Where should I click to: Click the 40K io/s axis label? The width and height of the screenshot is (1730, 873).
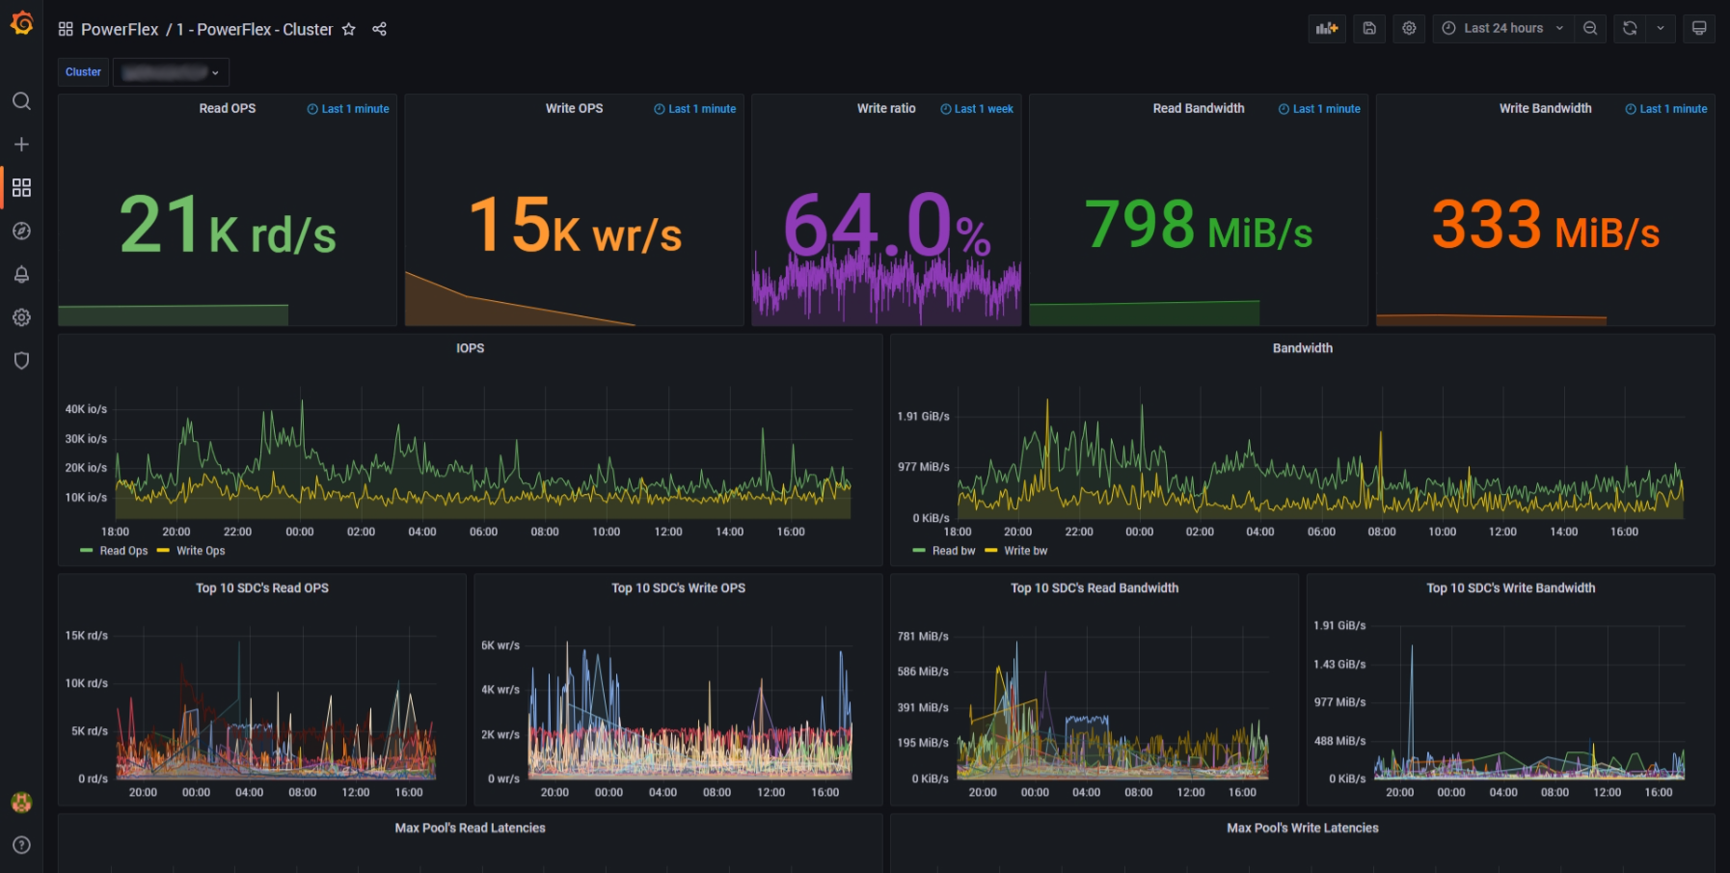coord(86,409)
